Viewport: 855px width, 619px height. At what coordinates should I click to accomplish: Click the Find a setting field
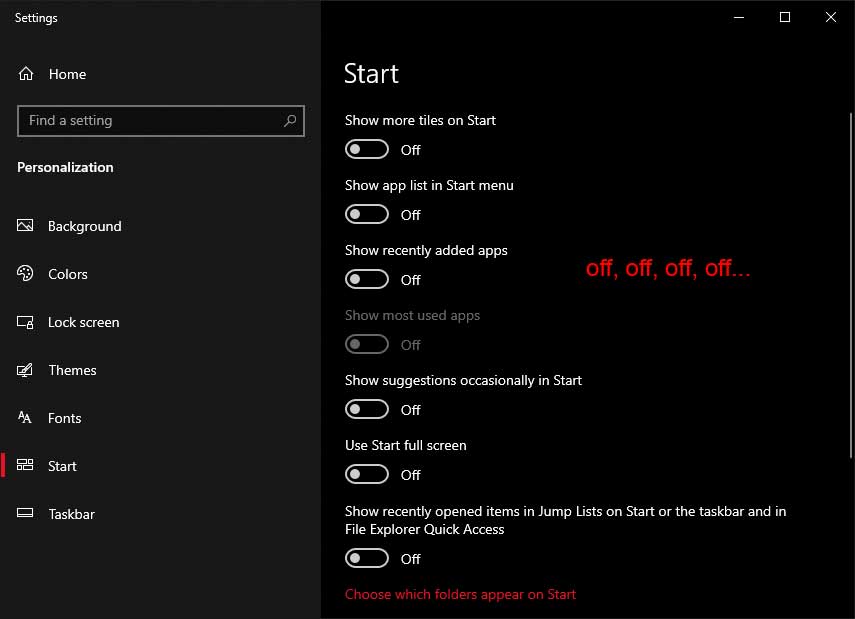point(161,121)
